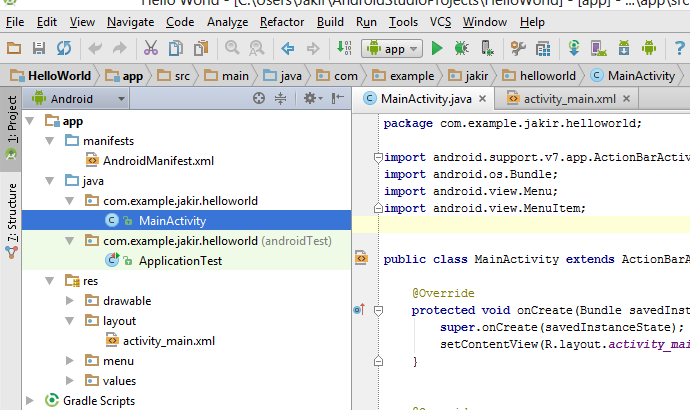Click the Make Project icon
This screenshot has width=690, height=410.
coord(344,48)
